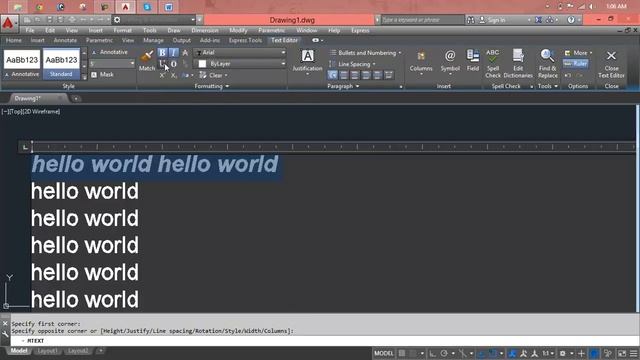Image resolution: width=640 pixels, height=360 pixels.
Task: Click the Help question mark icon
Action: coord(571,20)
